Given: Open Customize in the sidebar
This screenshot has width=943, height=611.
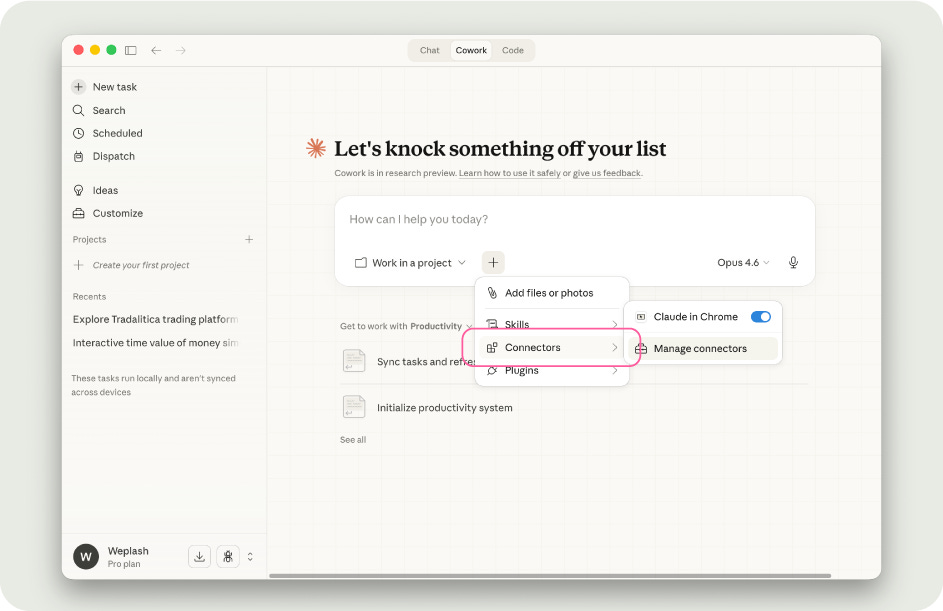Looking at the screenshot, I should [x=108, y=213].
